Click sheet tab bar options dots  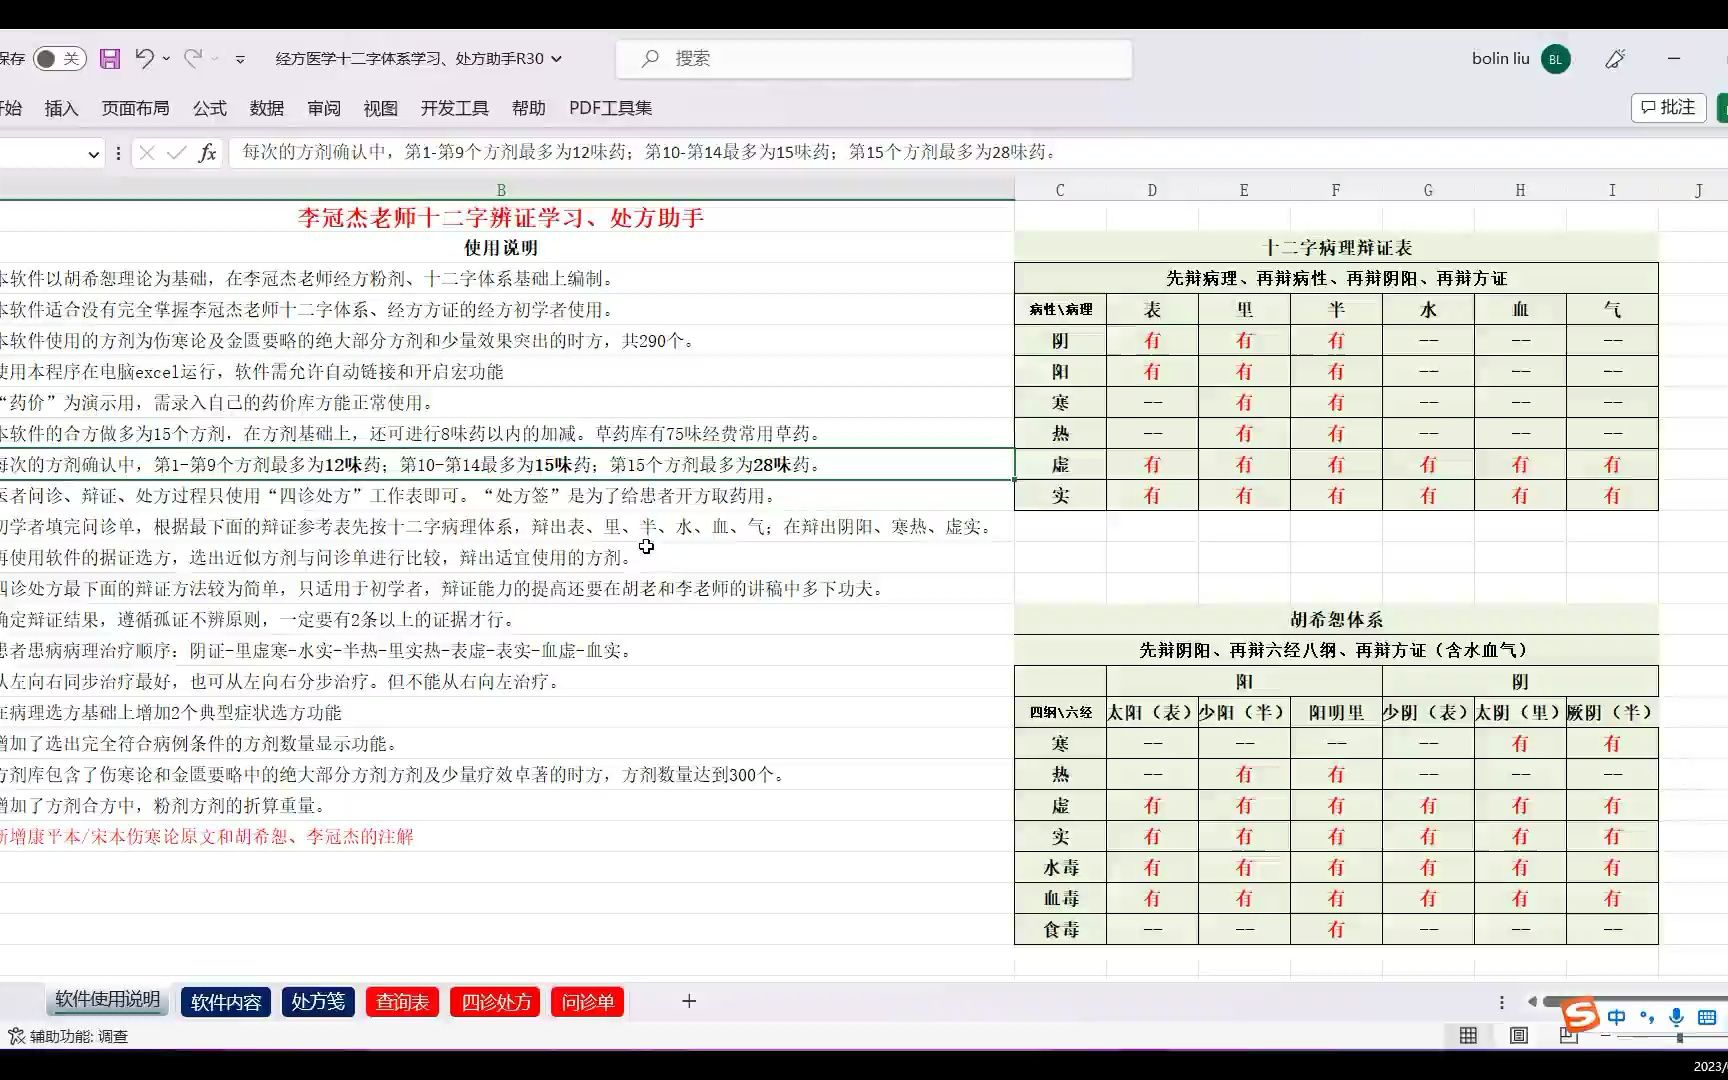tap(1501, 1002)
